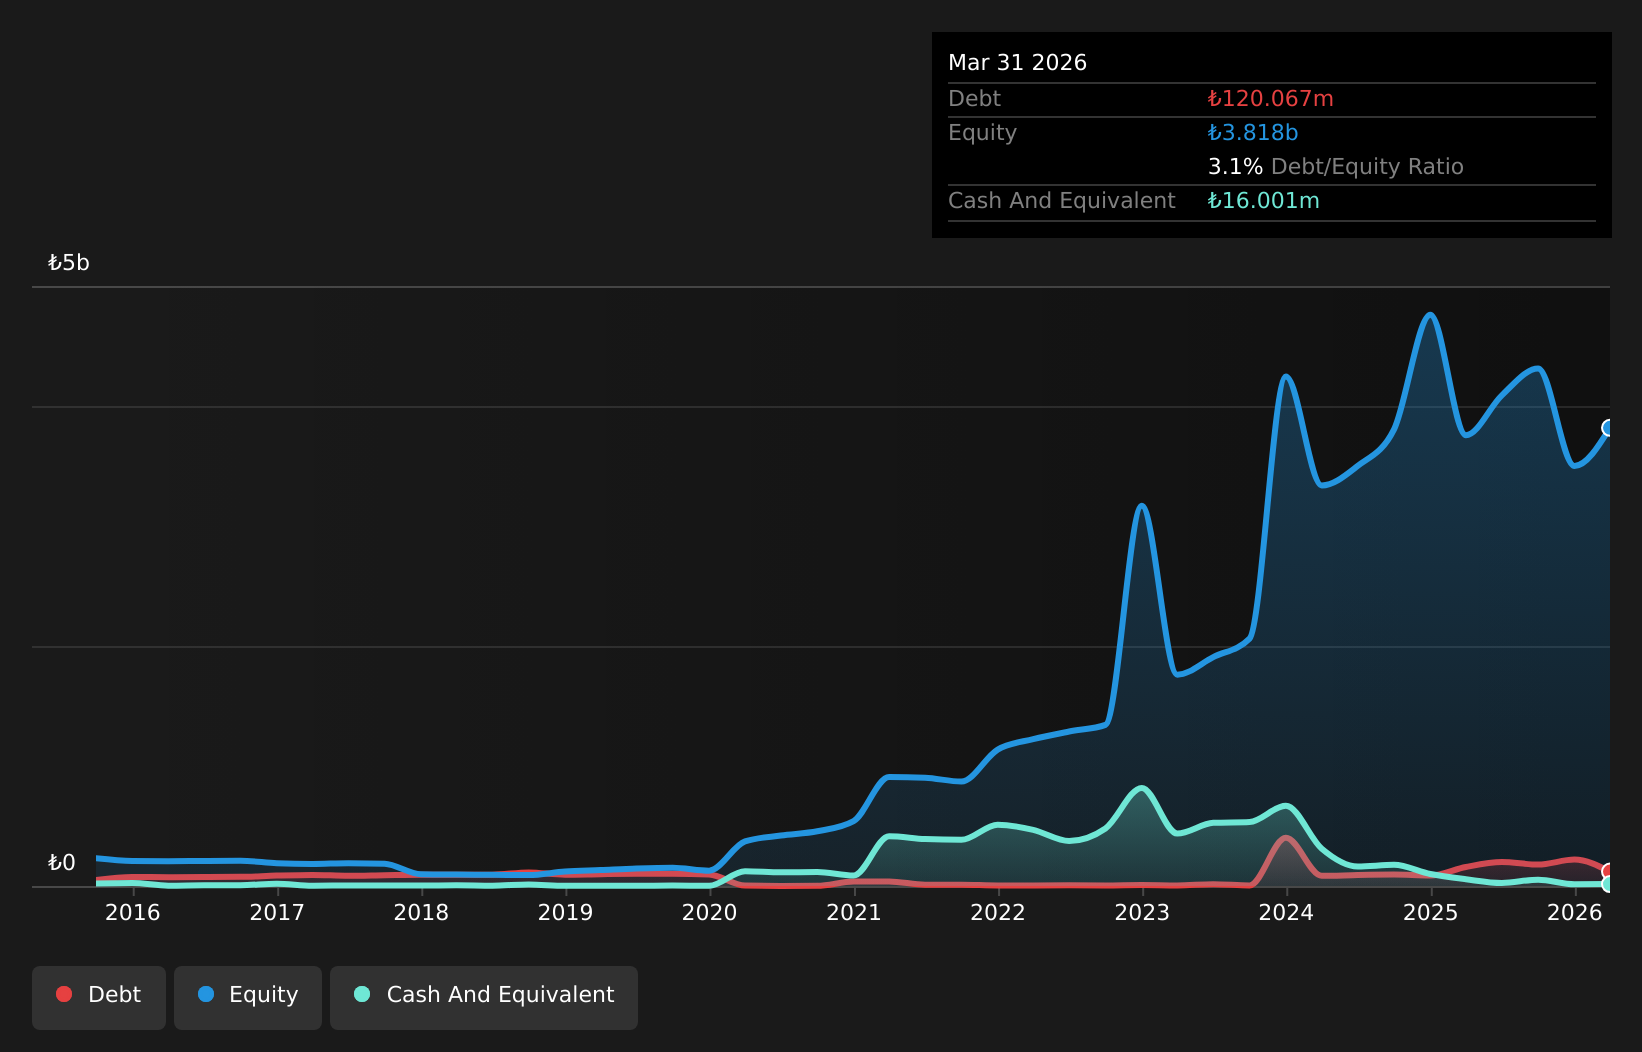Image resolution: width=1642 pixels, height=1052 pixels.
Task: Click the ₺120.067m debt value in tooltip
Action: click(1270, 99)
